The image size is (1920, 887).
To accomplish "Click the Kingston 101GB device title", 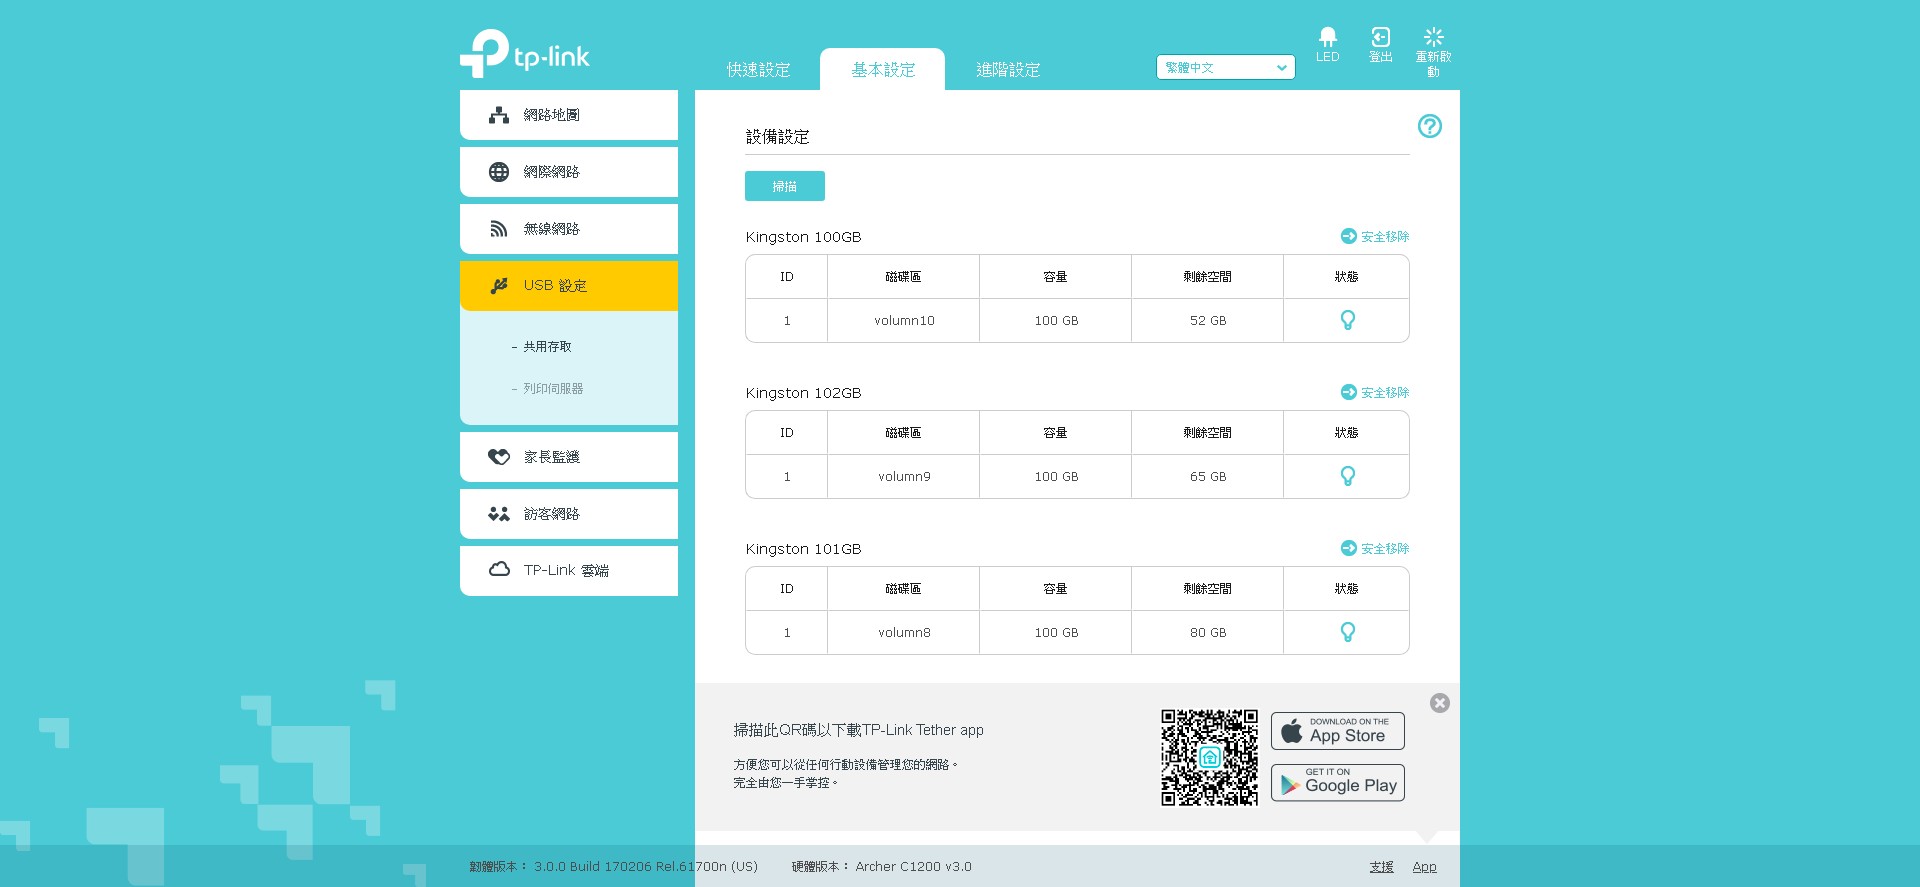I will point(803,549).
